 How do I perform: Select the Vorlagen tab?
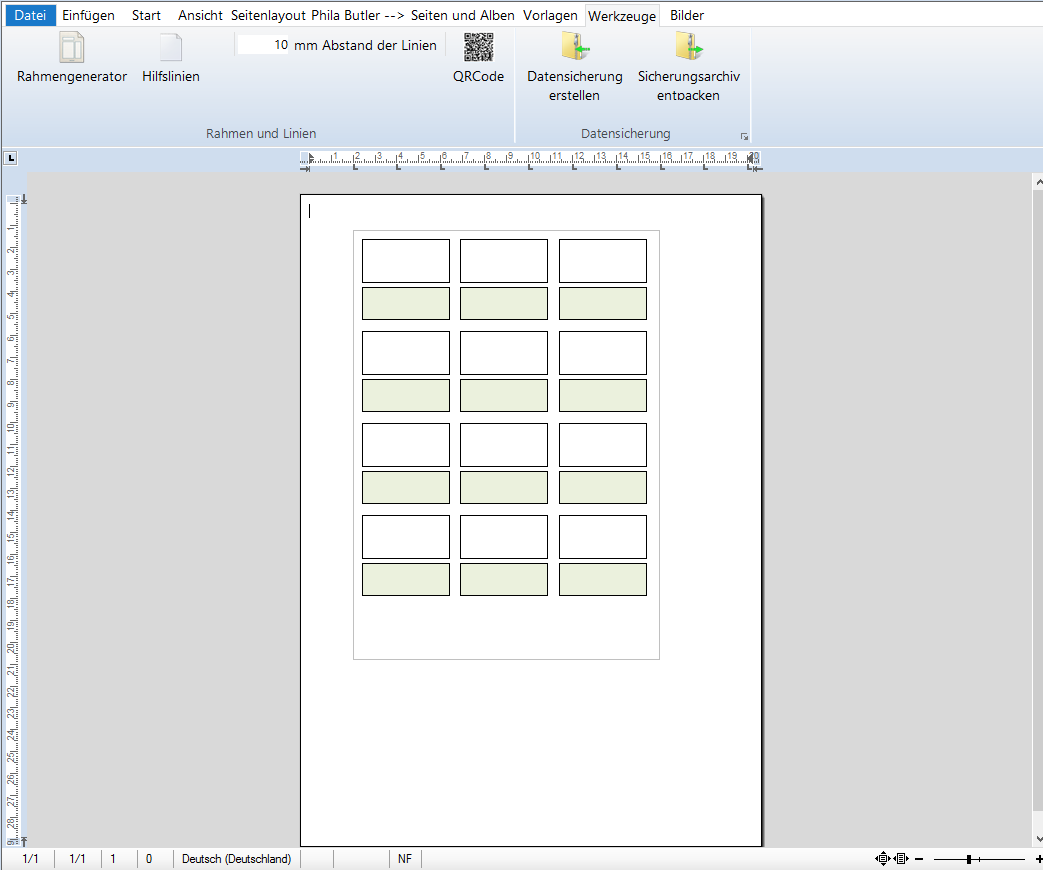tap(550, 15)
